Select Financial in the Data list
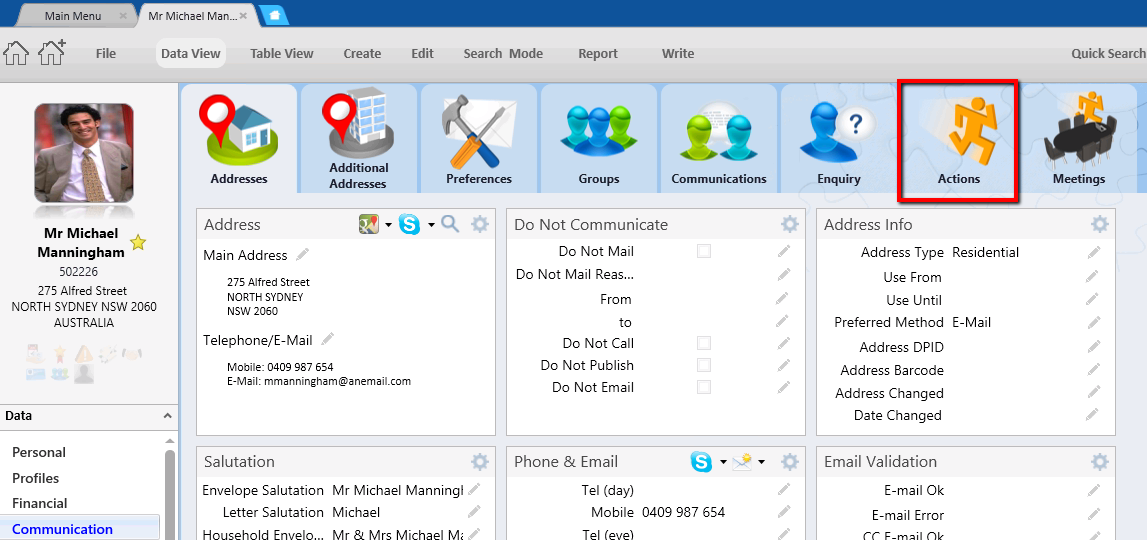 40,503
